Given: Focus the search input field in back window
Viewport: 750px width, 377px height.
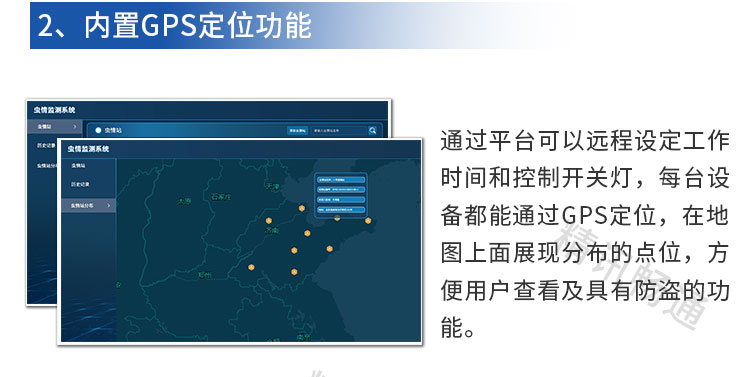Looking at the screenshot, I should point(339,130).
